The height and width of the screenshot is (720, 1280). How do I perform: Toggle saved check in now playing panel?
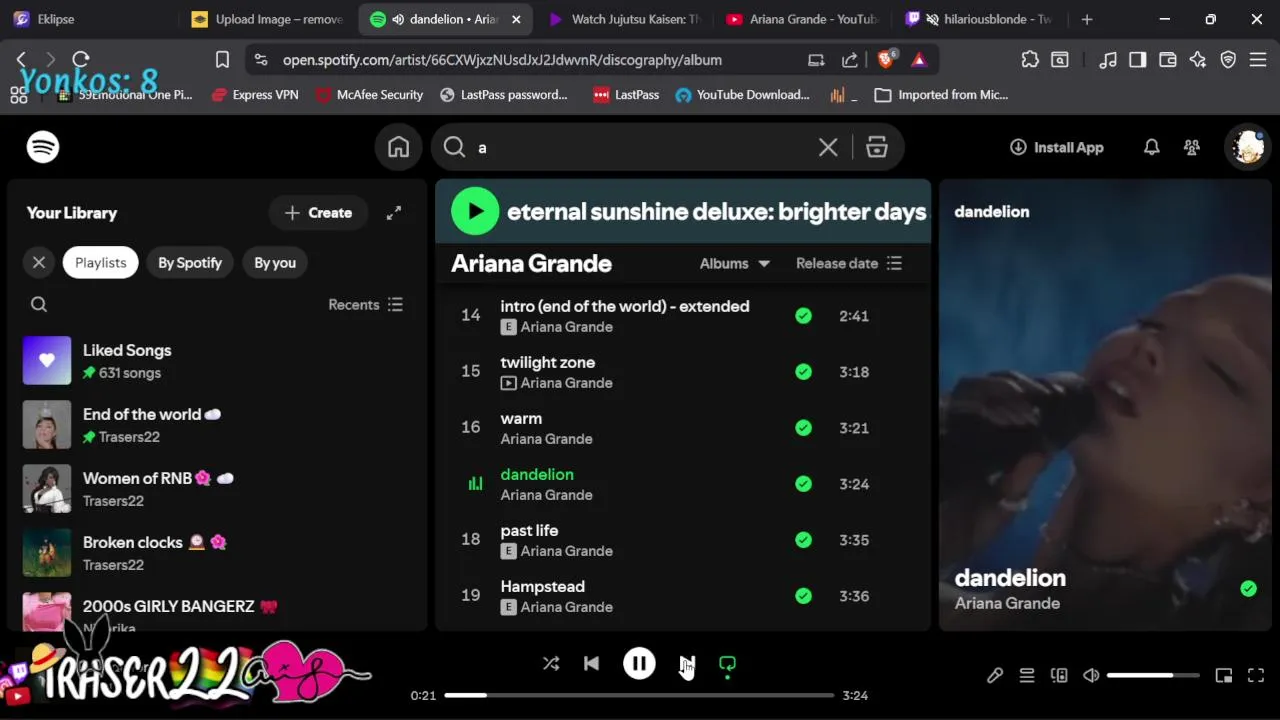[x=1248, y=589]
